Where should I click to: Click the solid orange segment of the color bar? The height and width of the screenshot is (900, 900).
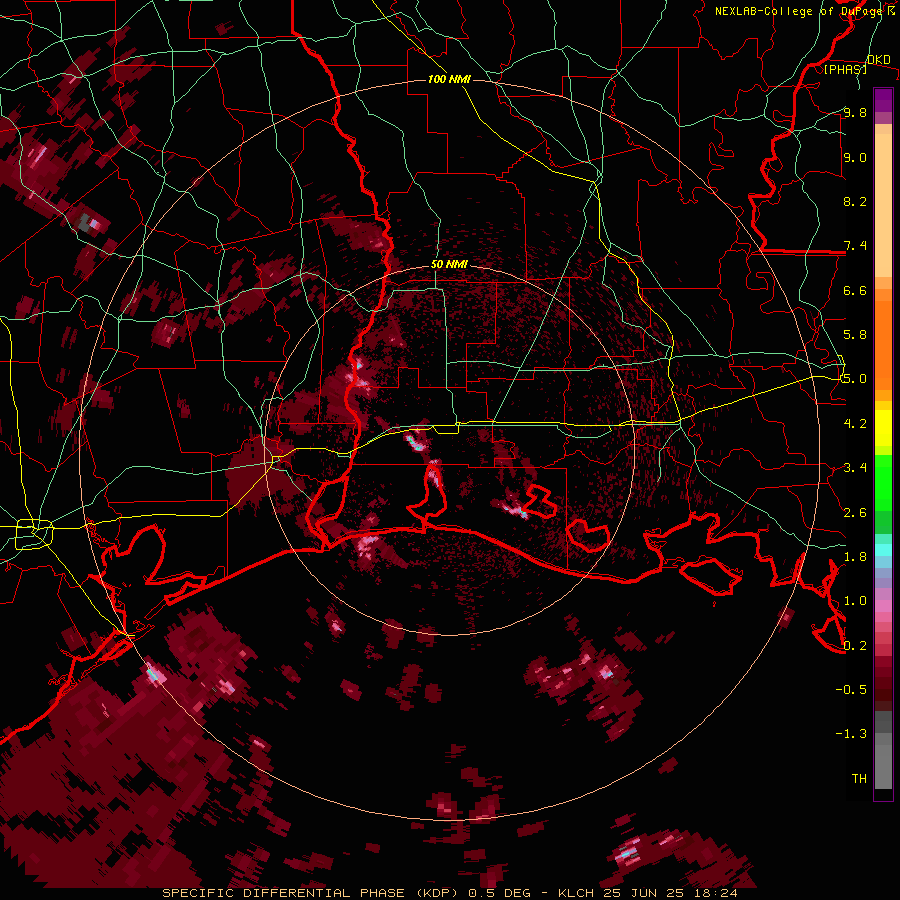883,344
